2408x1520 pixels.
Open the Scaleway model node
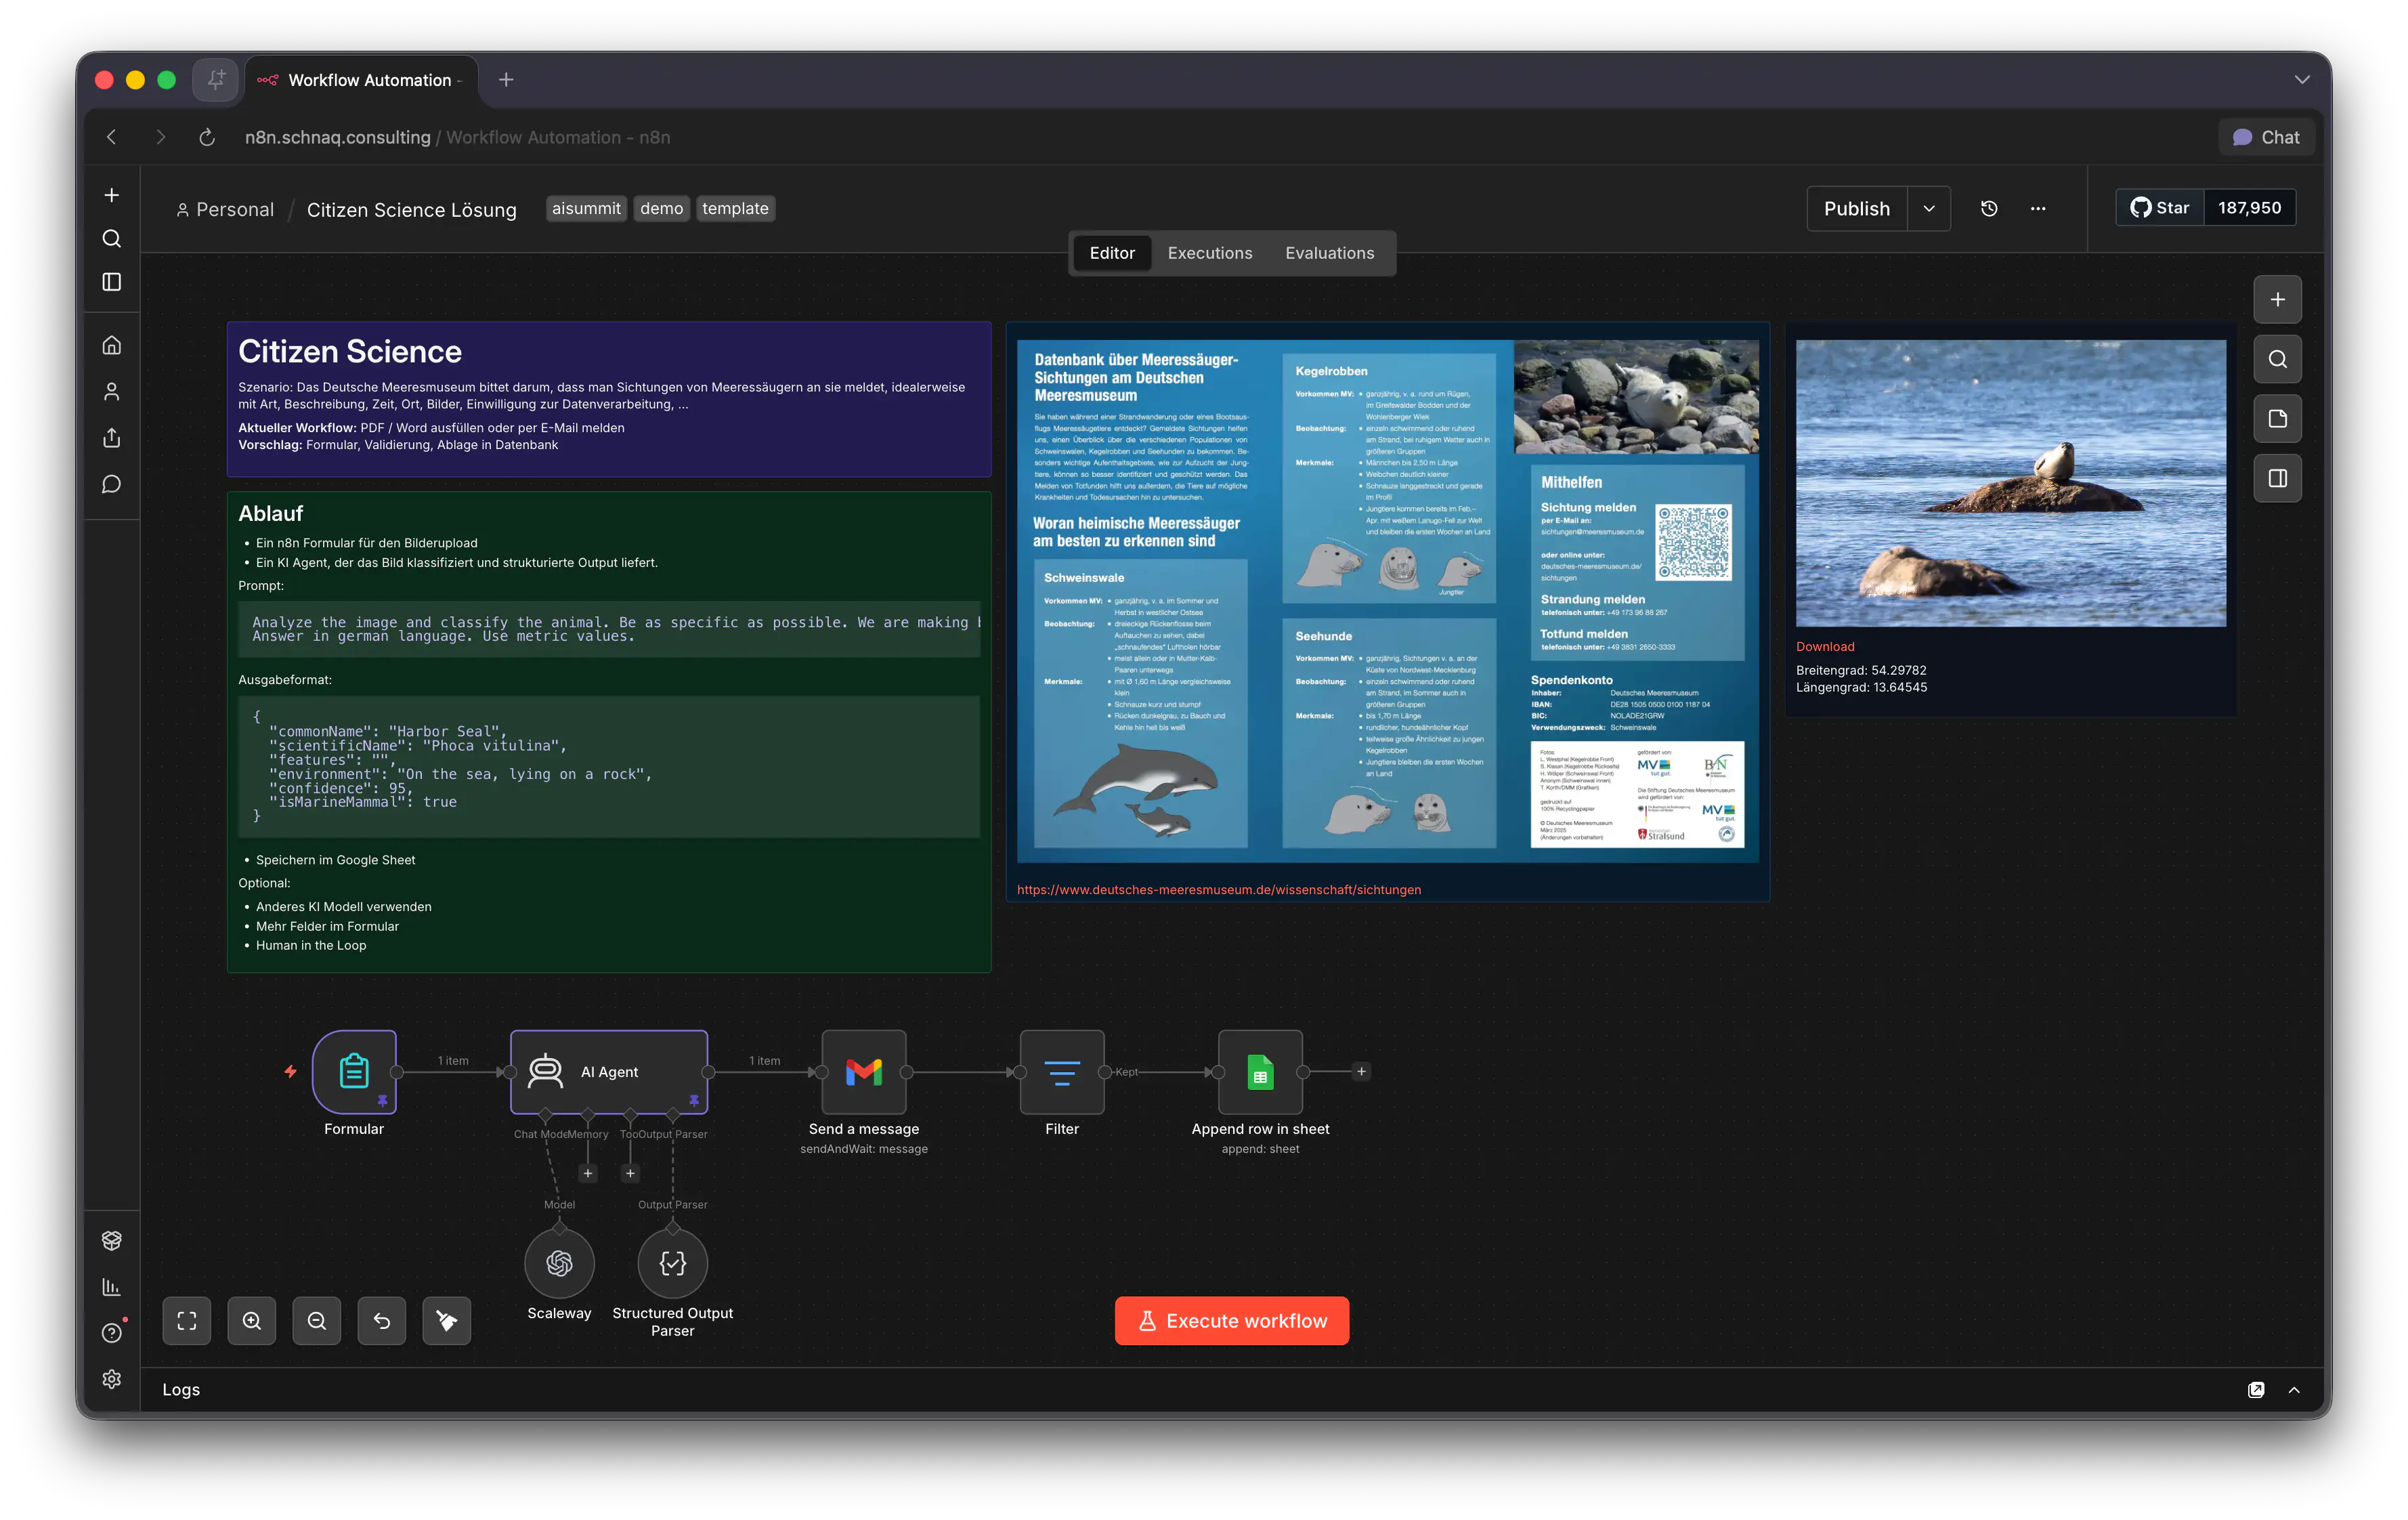pos(559,1263)
